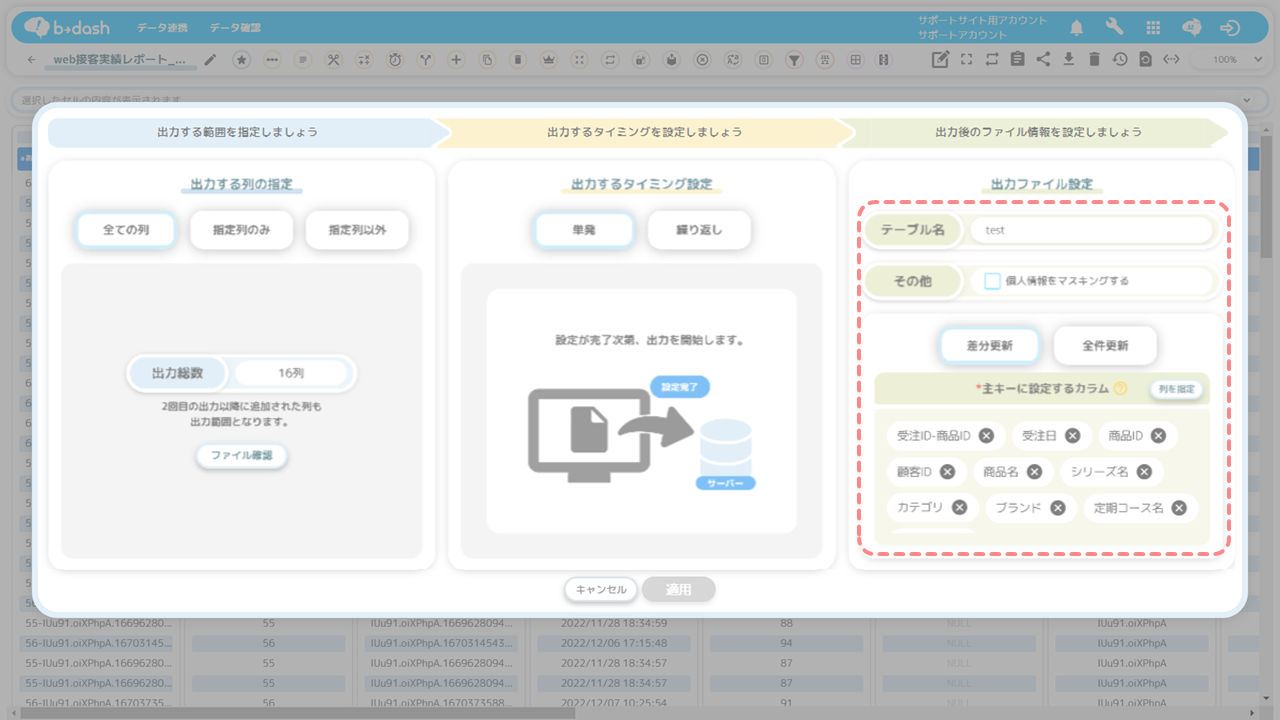Remove the 顧客ID key chip
Screen dimensions: 1280x720
point(947,472)
